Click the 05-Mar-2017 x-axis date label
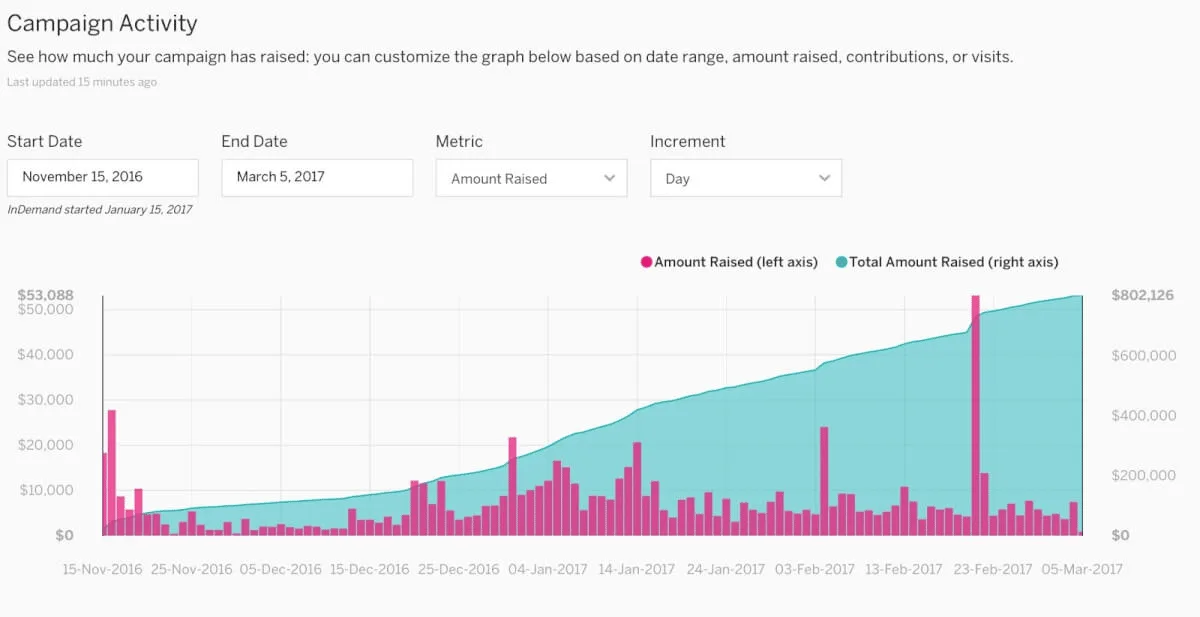 point(1082,569)
